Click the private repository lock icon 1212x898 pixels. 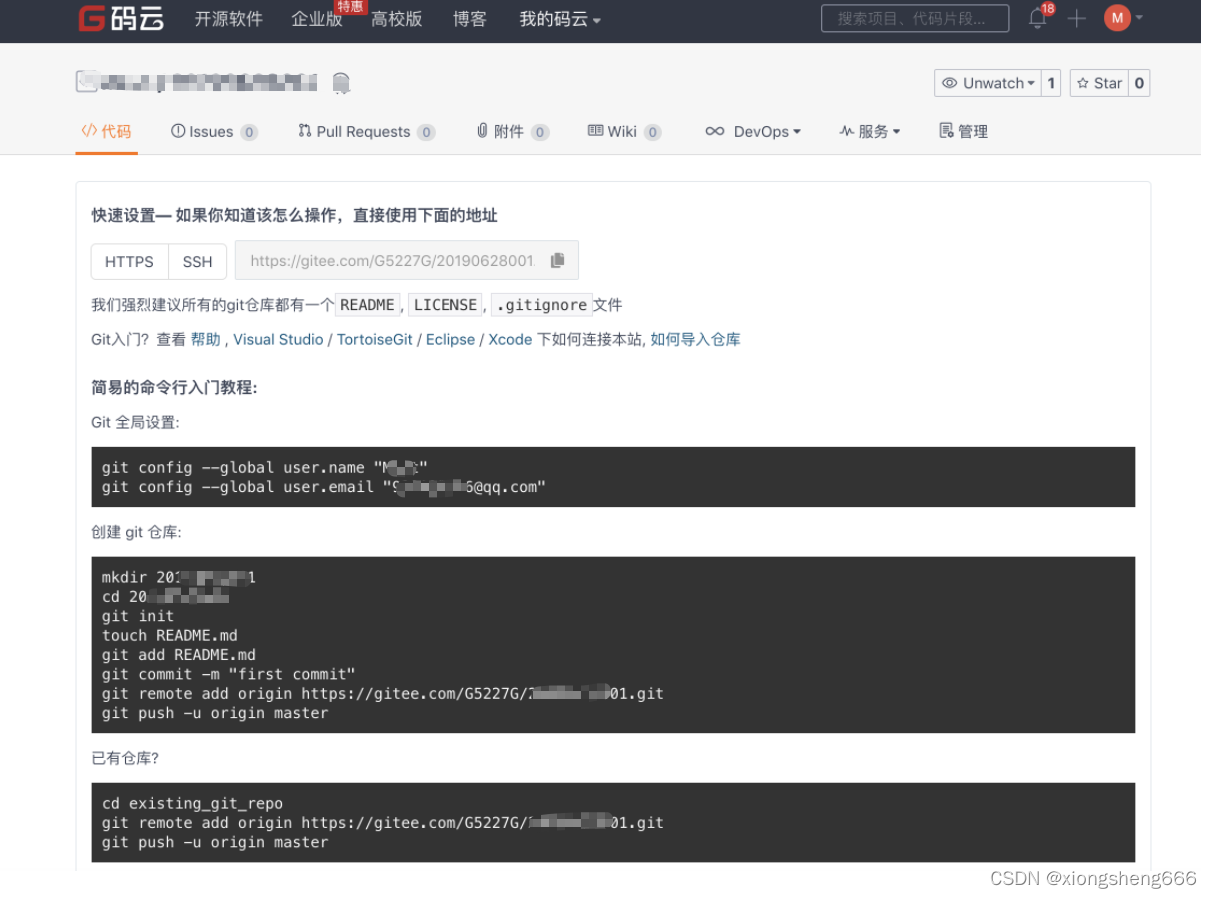[x=341, y=82]
